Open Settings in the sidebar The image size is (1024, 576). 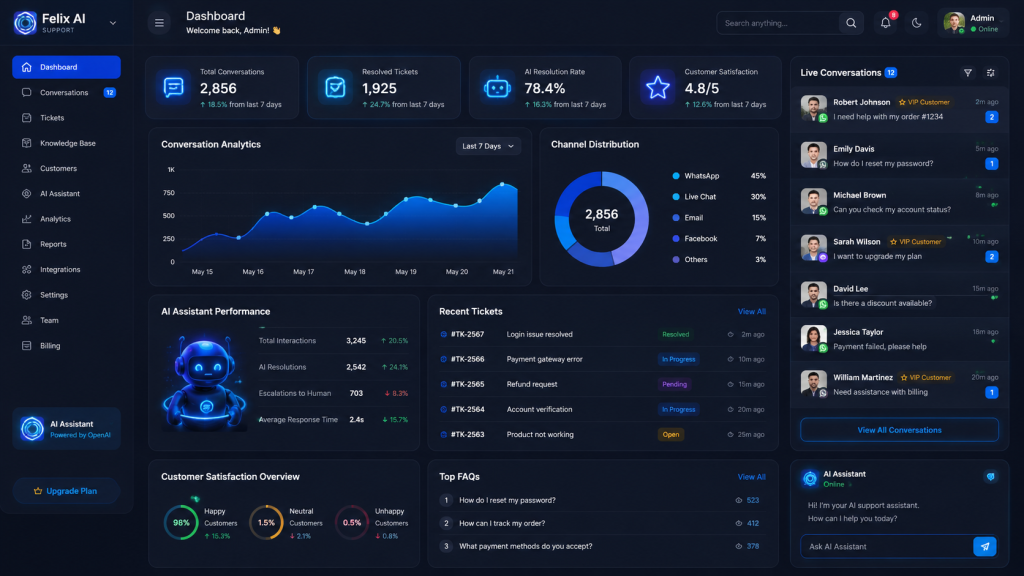pos(67,295)
